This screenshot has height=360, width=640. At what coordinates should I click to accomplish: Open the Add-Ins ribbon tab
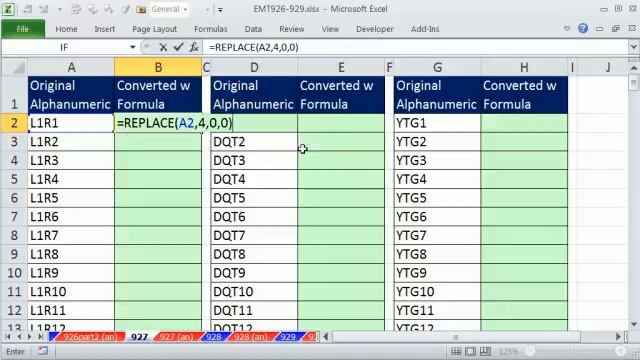[x=425, y=29]
